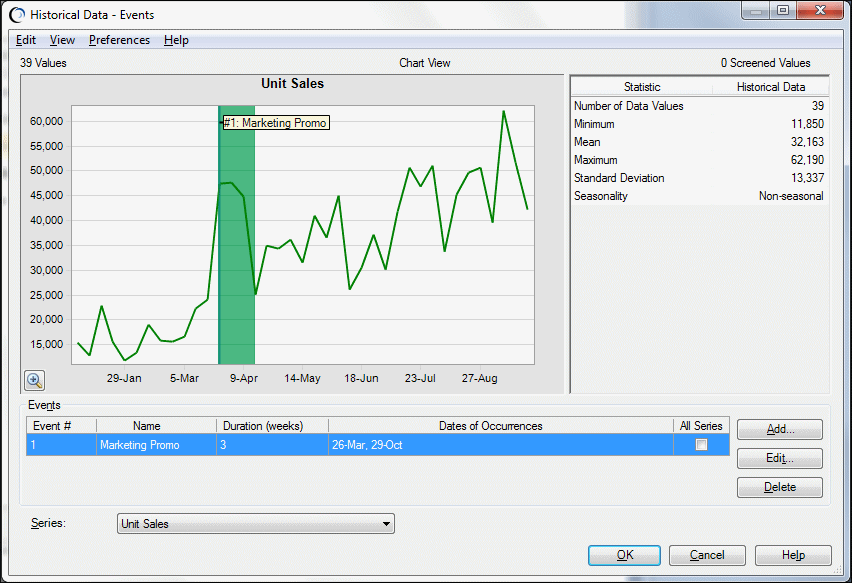The width and height of the screenshot is (852, 583).
Task: Open the Edit menu
Action: click(25, 40)
